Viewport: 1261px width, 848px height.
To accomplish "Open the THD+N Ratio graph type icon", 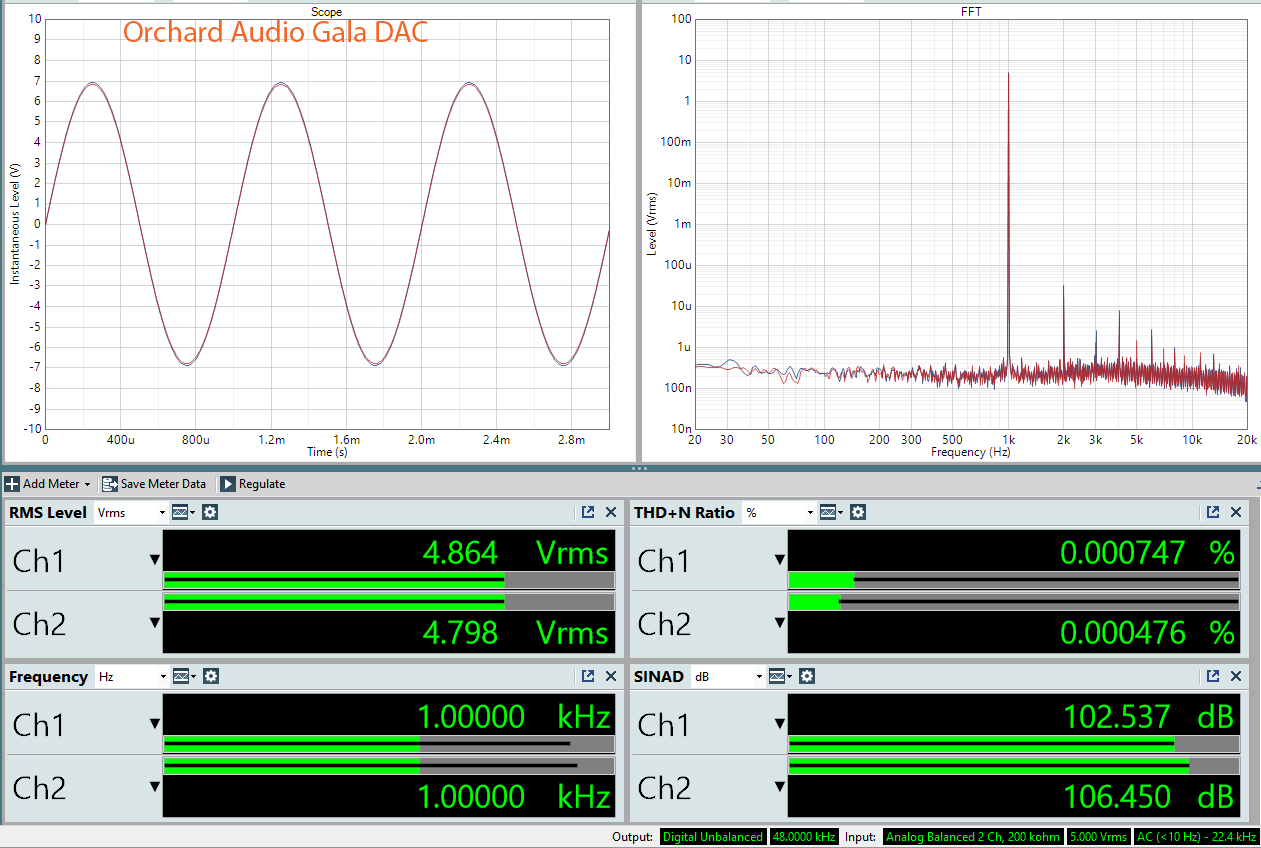I will point(830,513).
